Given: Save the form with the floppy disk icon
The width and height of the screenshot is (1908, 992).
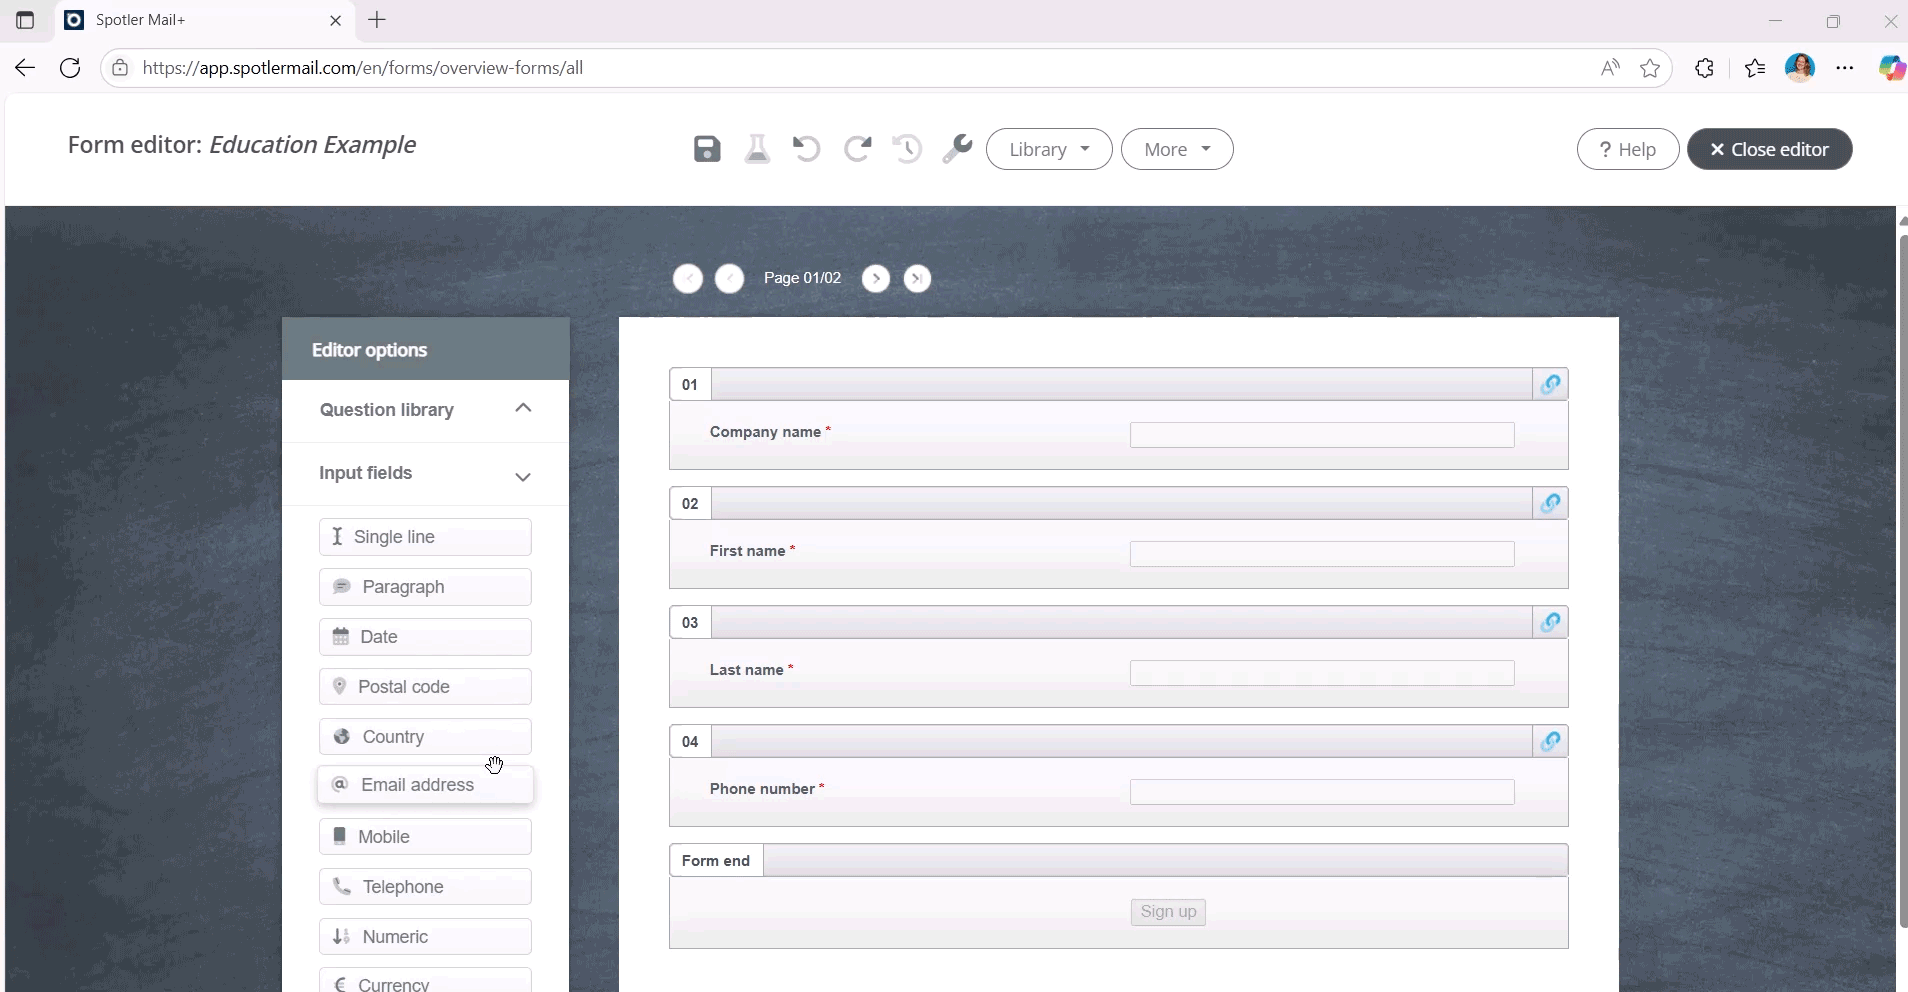Looking at the screenshot, I should pyautogui.click(x=707, y=149).
